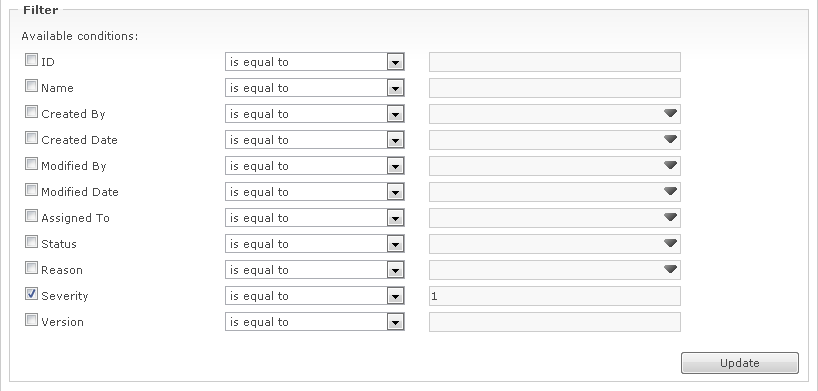Check the Assigned To condition
This screenshot has height=391, width=818.
point(31,216)
